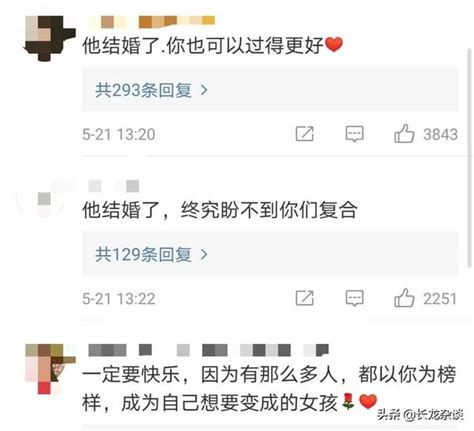Click the 3843 like count
This screenshot has width=474, height=431.
pos(440,134)
